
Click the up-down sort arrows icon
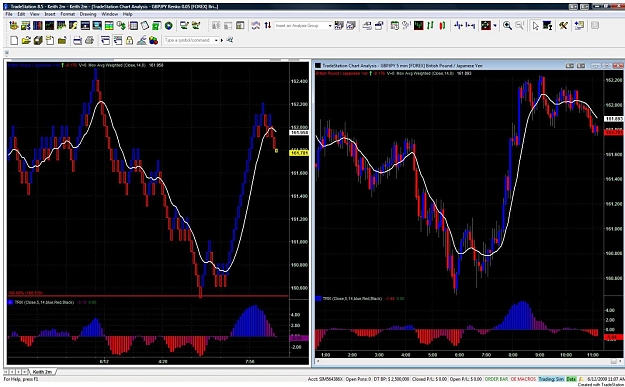267,26
